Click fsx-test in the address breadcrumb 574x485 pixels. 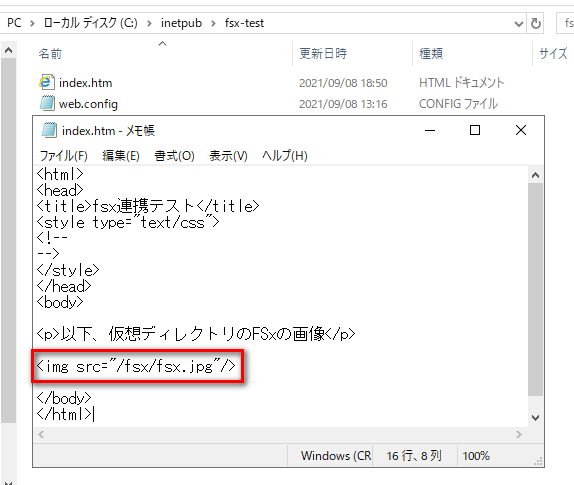[244, 23]
